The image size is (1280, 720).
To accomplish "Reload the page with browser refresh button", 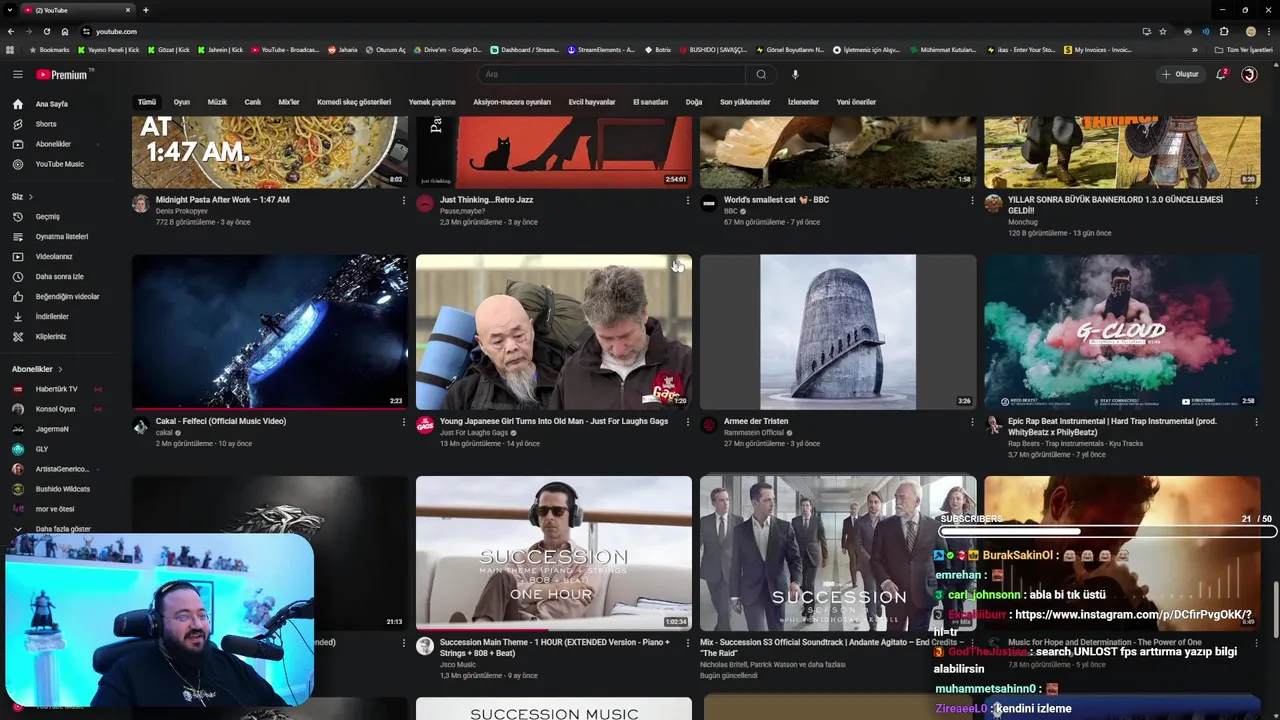I will coord(46,31).
